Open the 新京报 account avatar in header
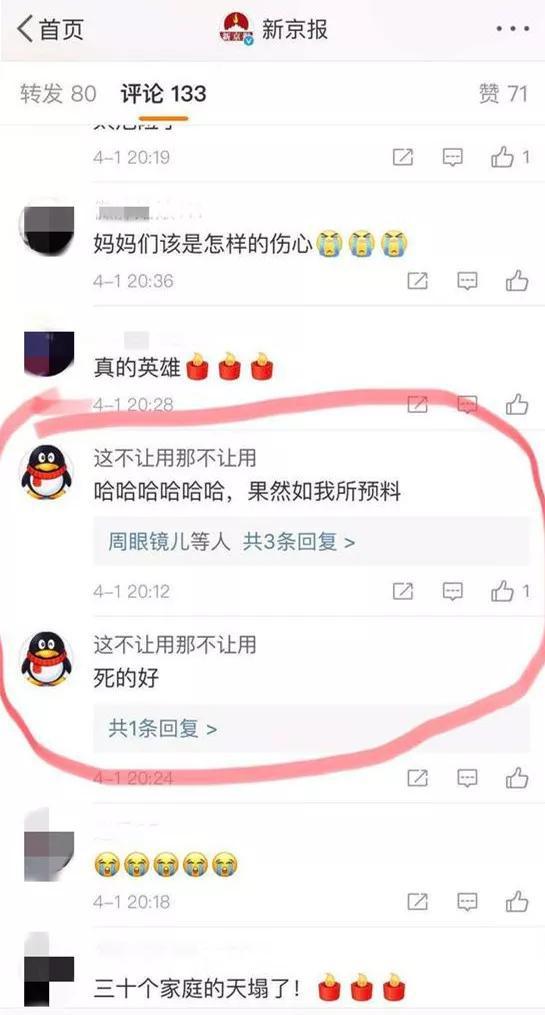The width and height of the screenshot is (545, 1015). click(x=237, y=29)
